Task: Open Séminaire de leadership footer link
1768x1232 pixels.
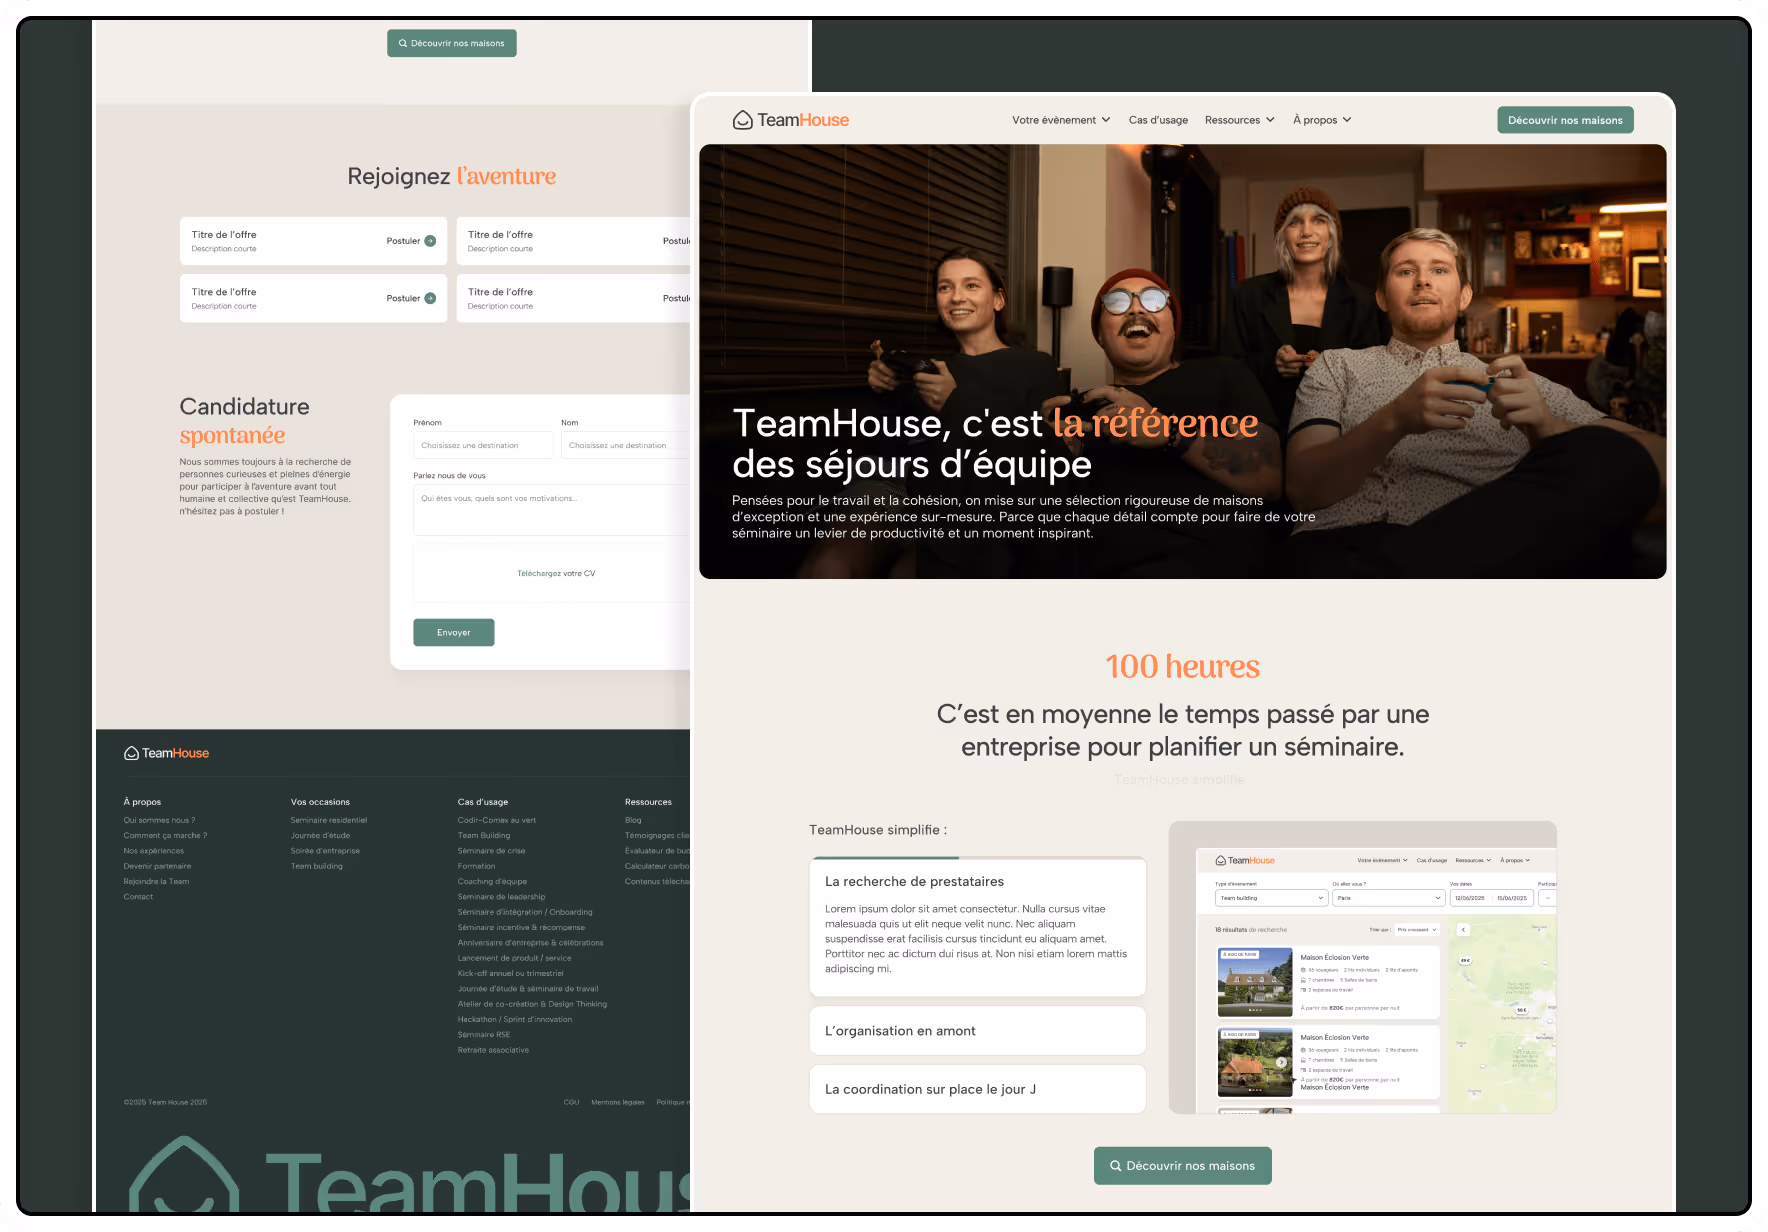Action: click(502, 897)
